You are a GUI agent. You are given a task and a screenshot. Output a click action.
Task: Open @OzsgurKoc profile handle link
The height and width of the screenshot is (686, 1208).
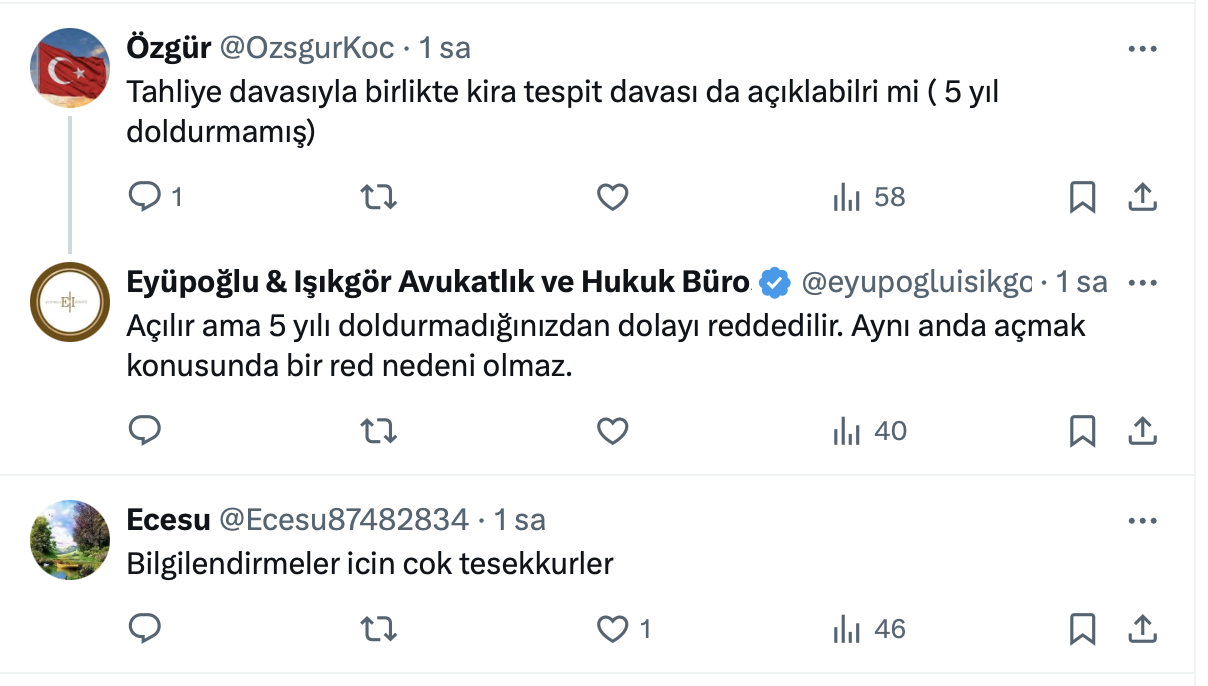click(x=307, y=47)
